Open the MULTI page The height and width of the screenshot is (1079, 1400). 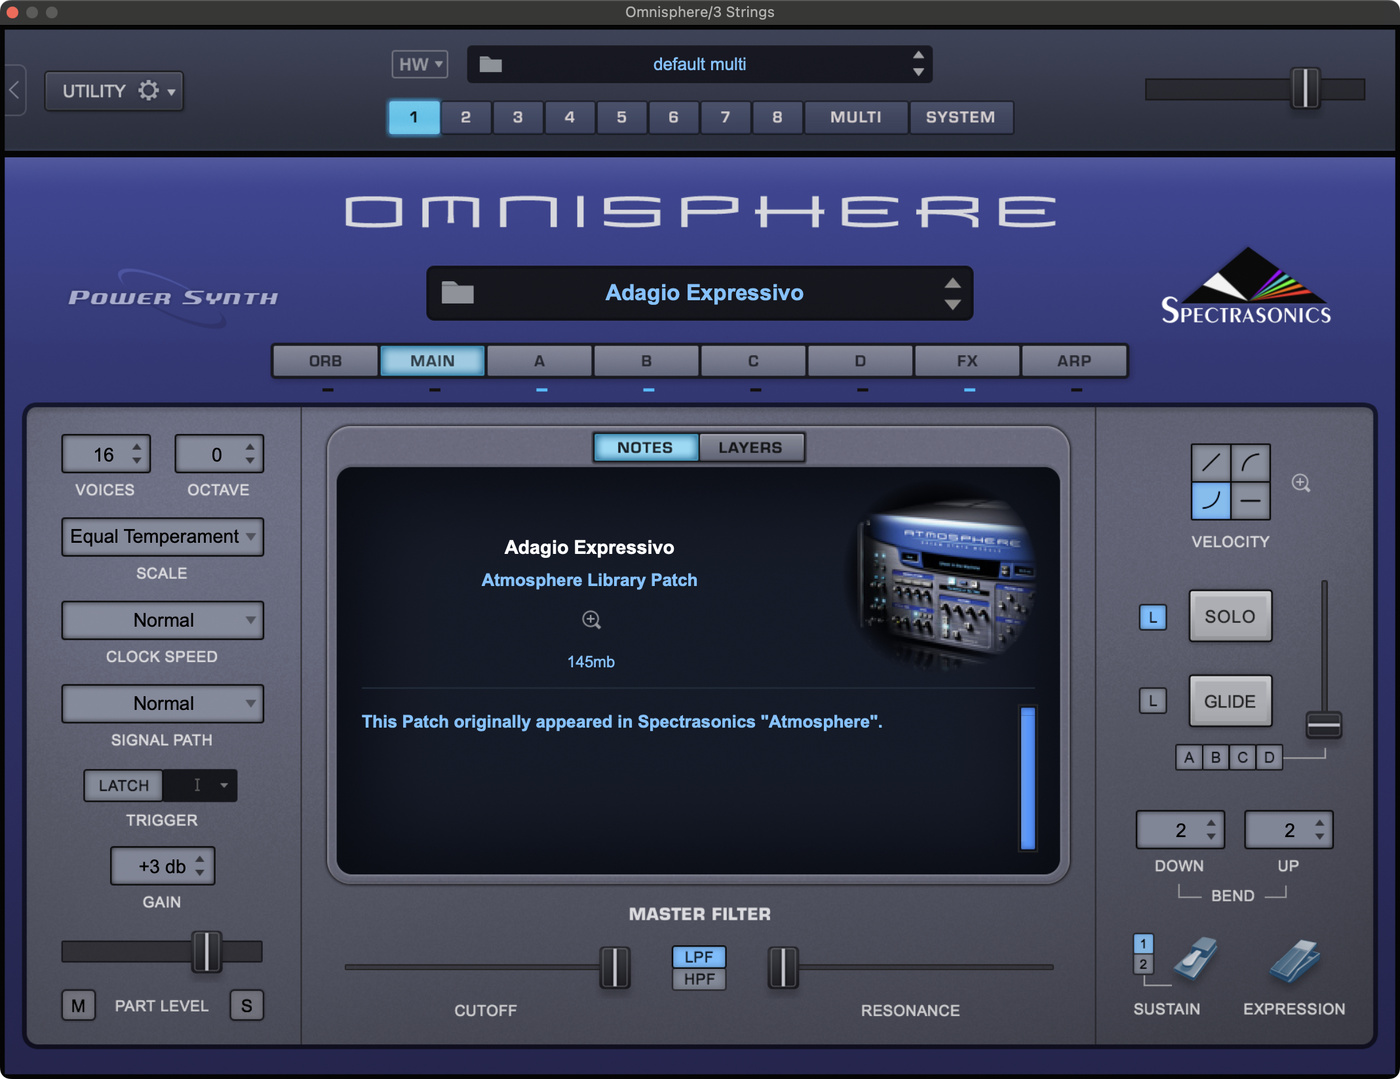pyautogui.click(x=856, y=117)
